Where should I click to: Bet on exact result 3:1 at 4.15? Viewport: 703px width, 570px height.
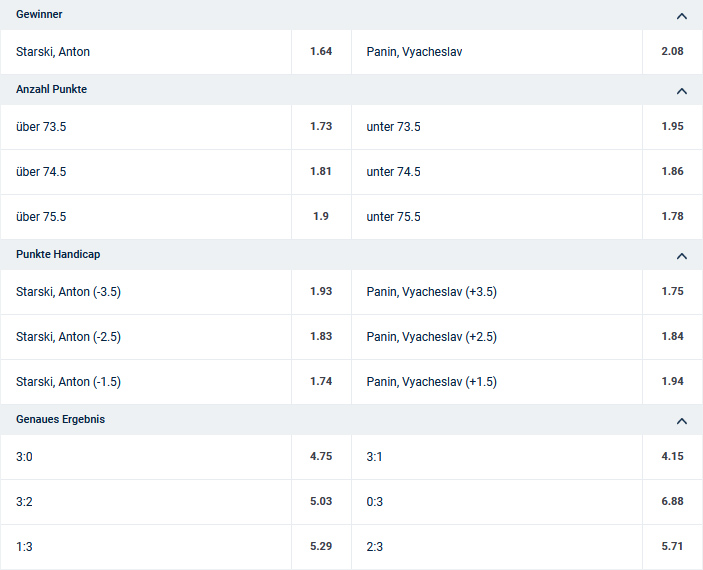(672, 457)
